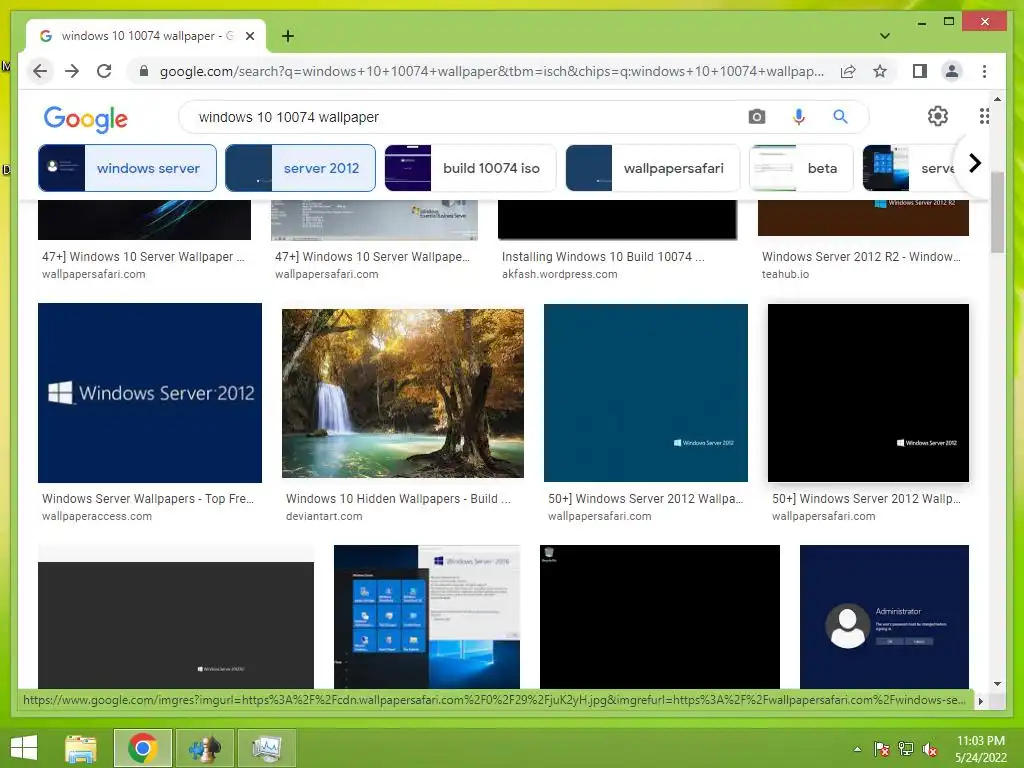Viewport: 1024px width, 768px height.
Task: Show more filter chips with right arrow
Action: pyautogui.click(x=974, y=163)
